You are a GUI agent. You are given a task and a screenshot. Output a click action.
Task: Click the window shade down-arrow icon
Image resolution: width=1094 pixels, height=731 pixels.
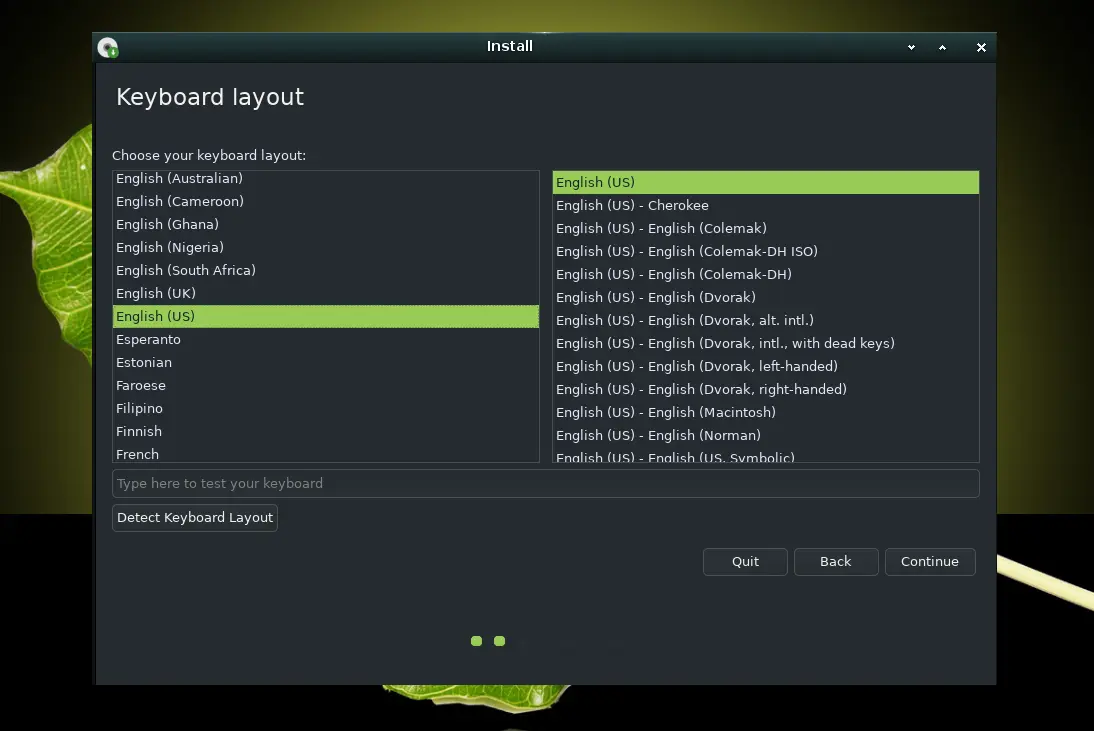[911, 47]
